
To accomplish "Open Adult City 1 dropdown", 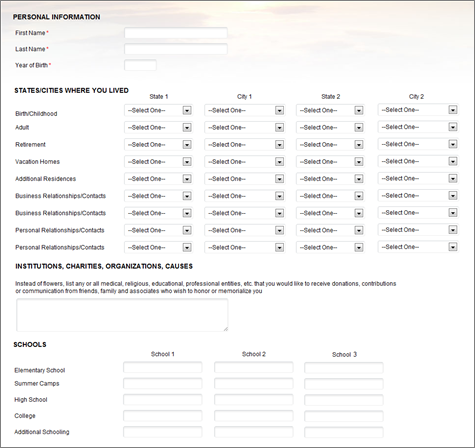I will coord(245,127).
